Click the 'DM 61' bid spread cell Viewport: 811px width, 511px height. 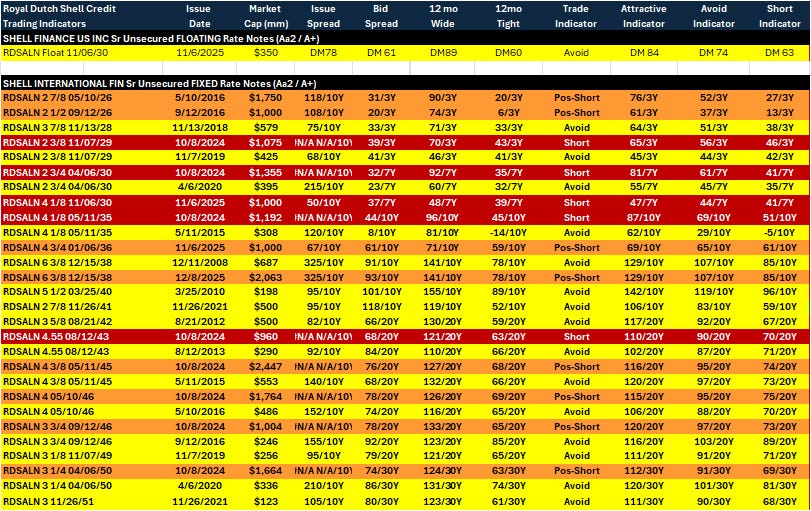(381, 53)
